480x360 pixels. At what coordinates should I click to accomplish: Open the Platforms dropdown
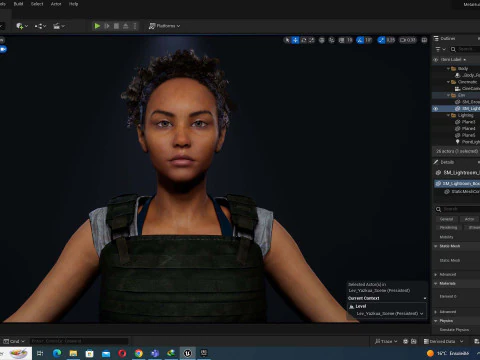[x=164, y=26]
